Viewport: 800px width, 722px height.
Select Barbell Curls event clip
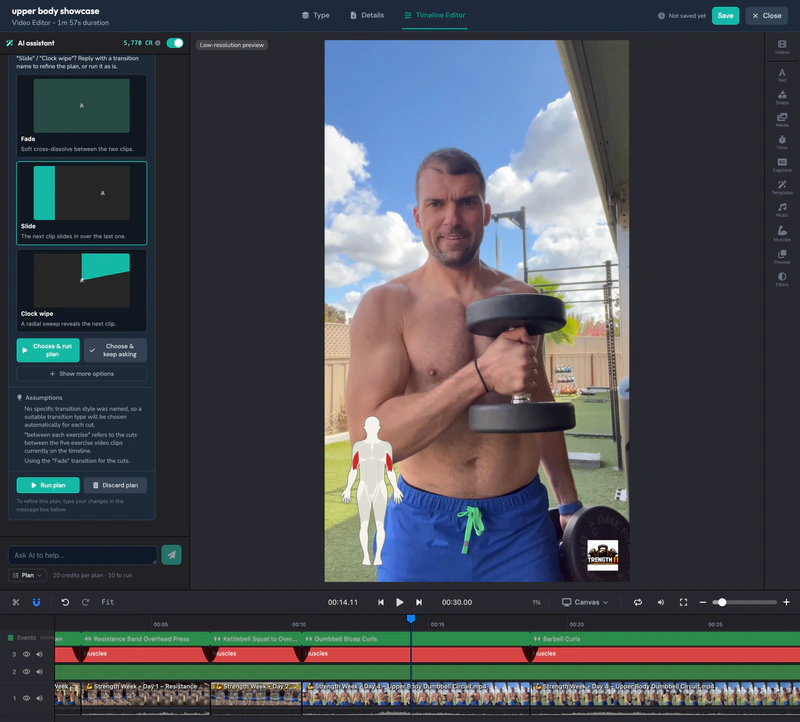click(x=665, y=638)
